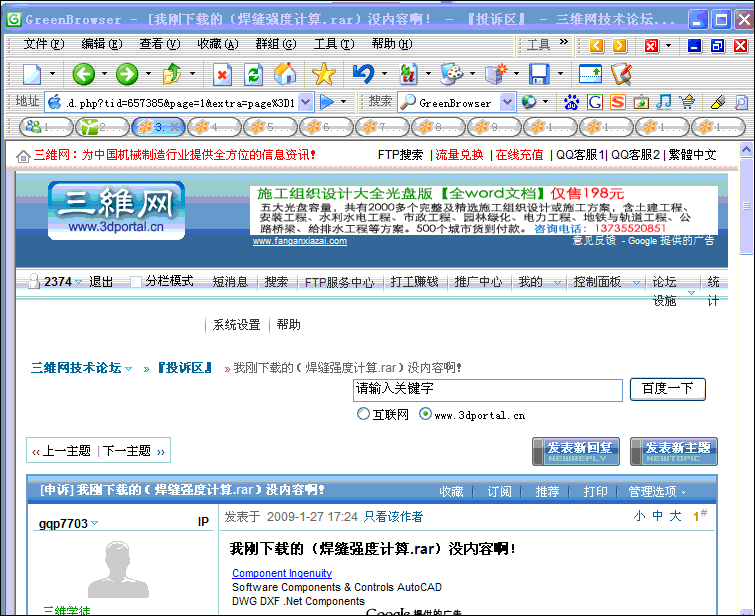Open the 帮助(H) menu

[391, 44]
